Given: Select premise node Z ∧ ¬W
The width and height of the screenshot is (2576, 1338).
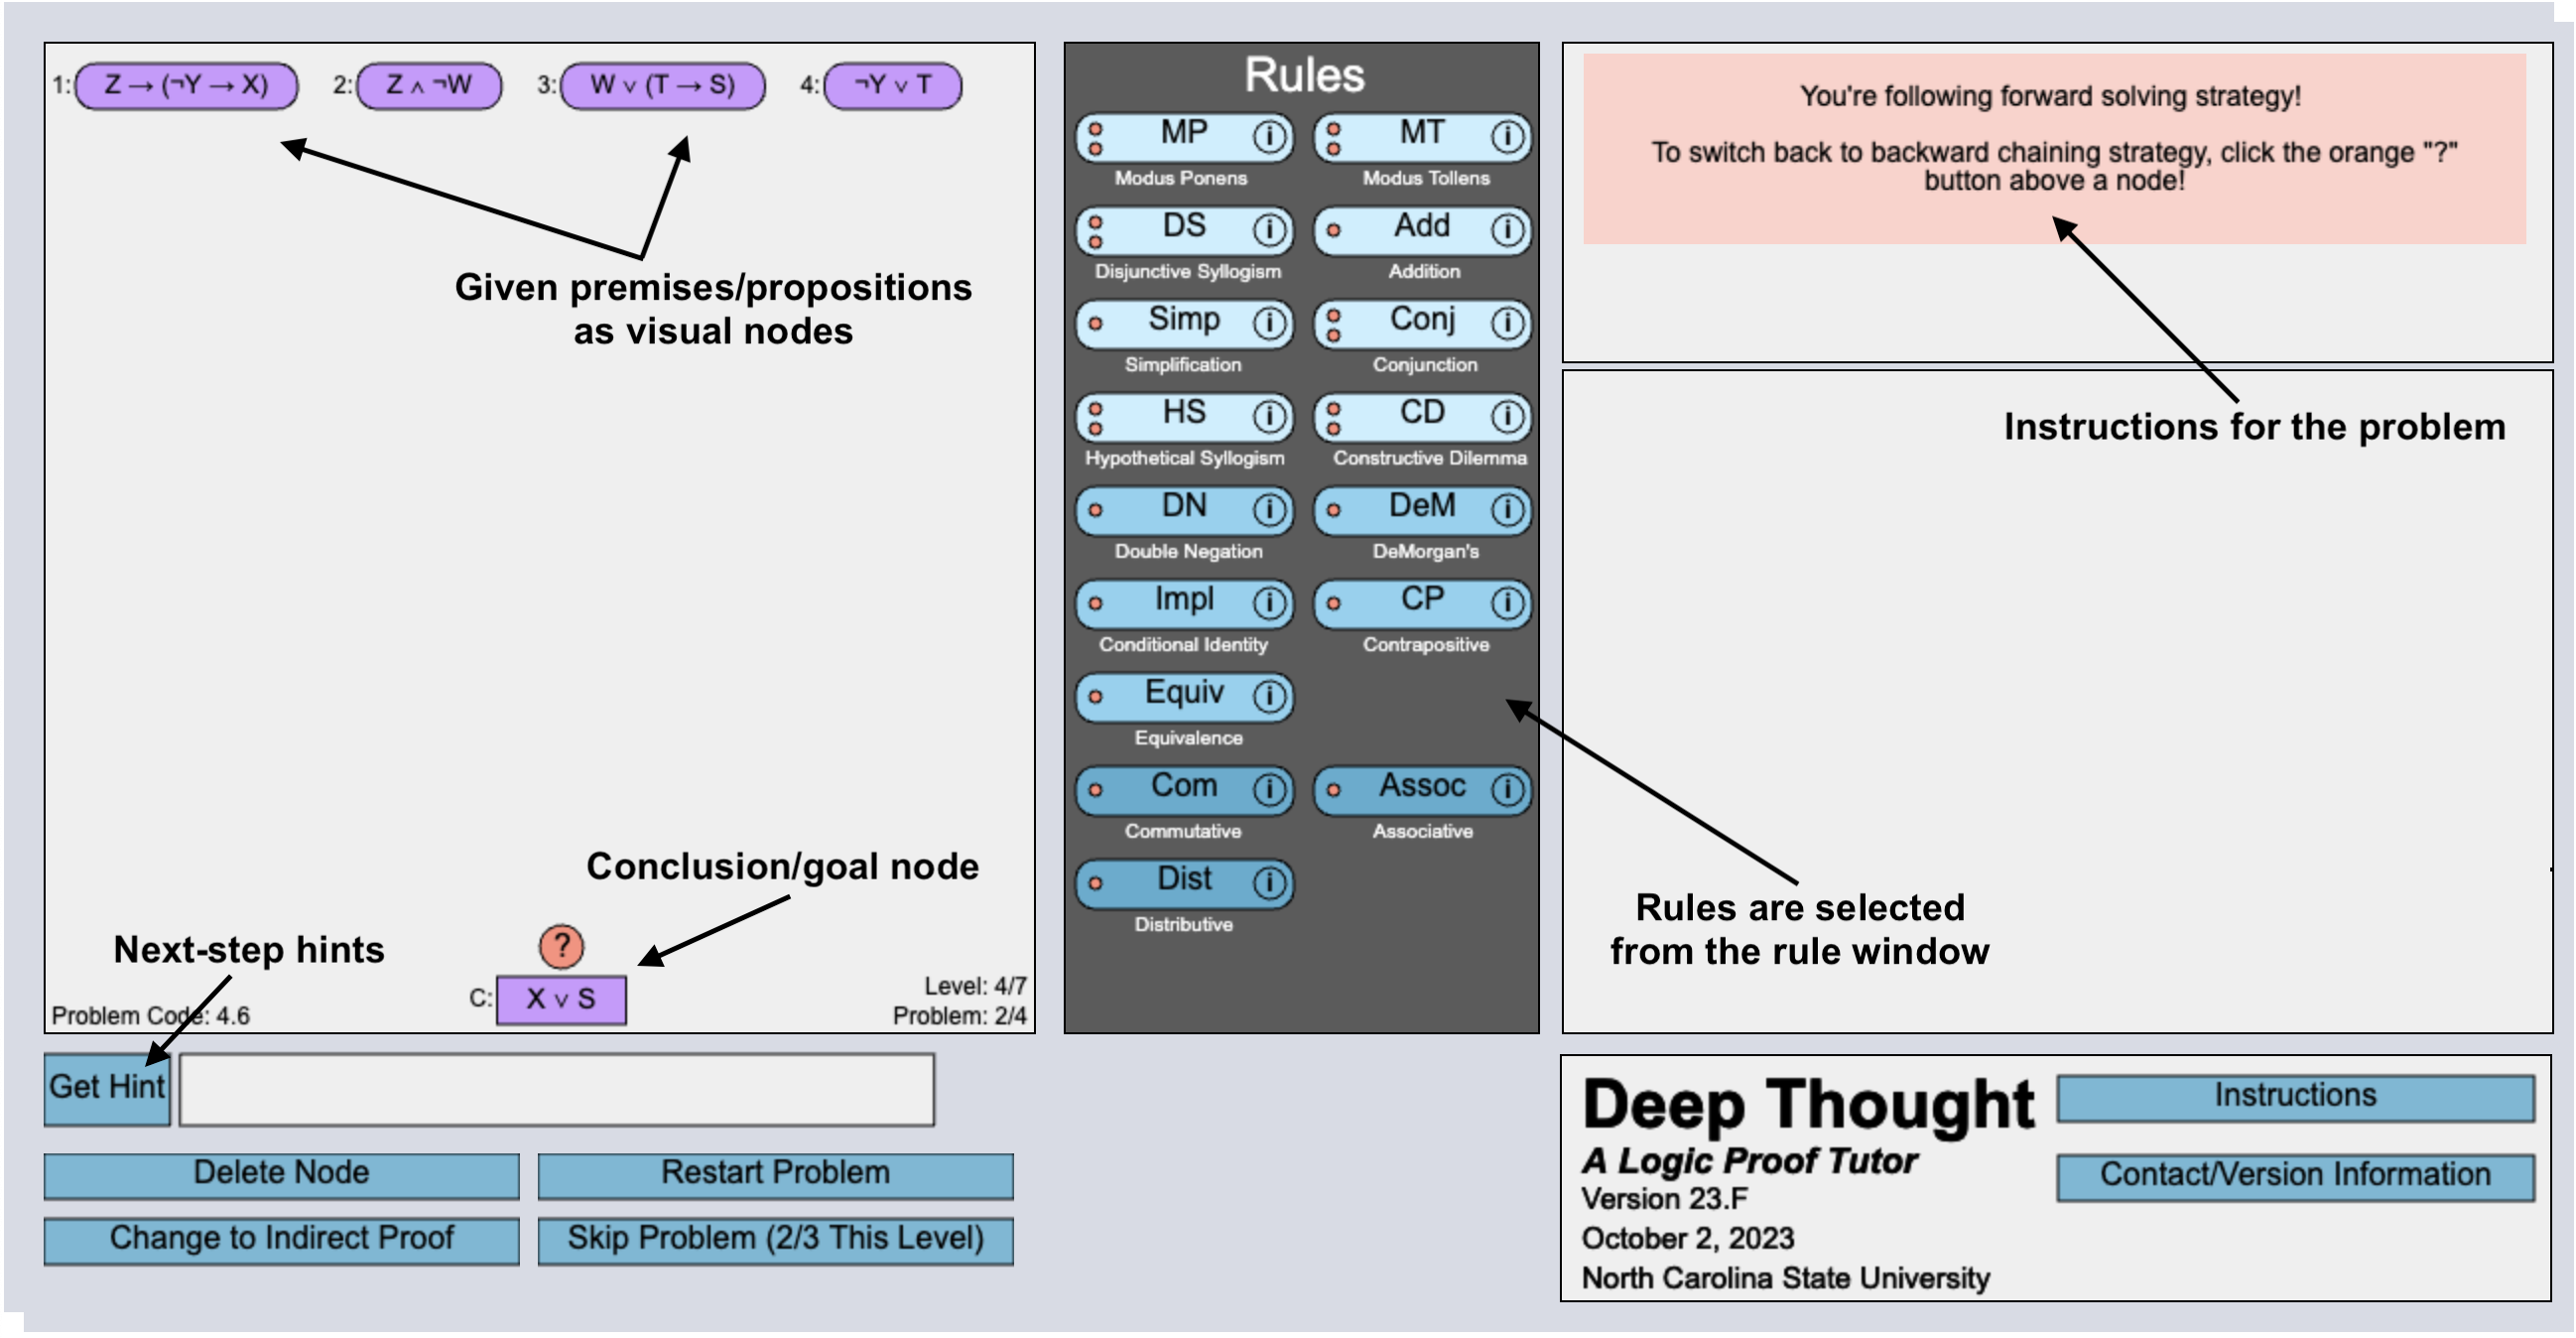Looking at the screenshot, I should 429,86.
